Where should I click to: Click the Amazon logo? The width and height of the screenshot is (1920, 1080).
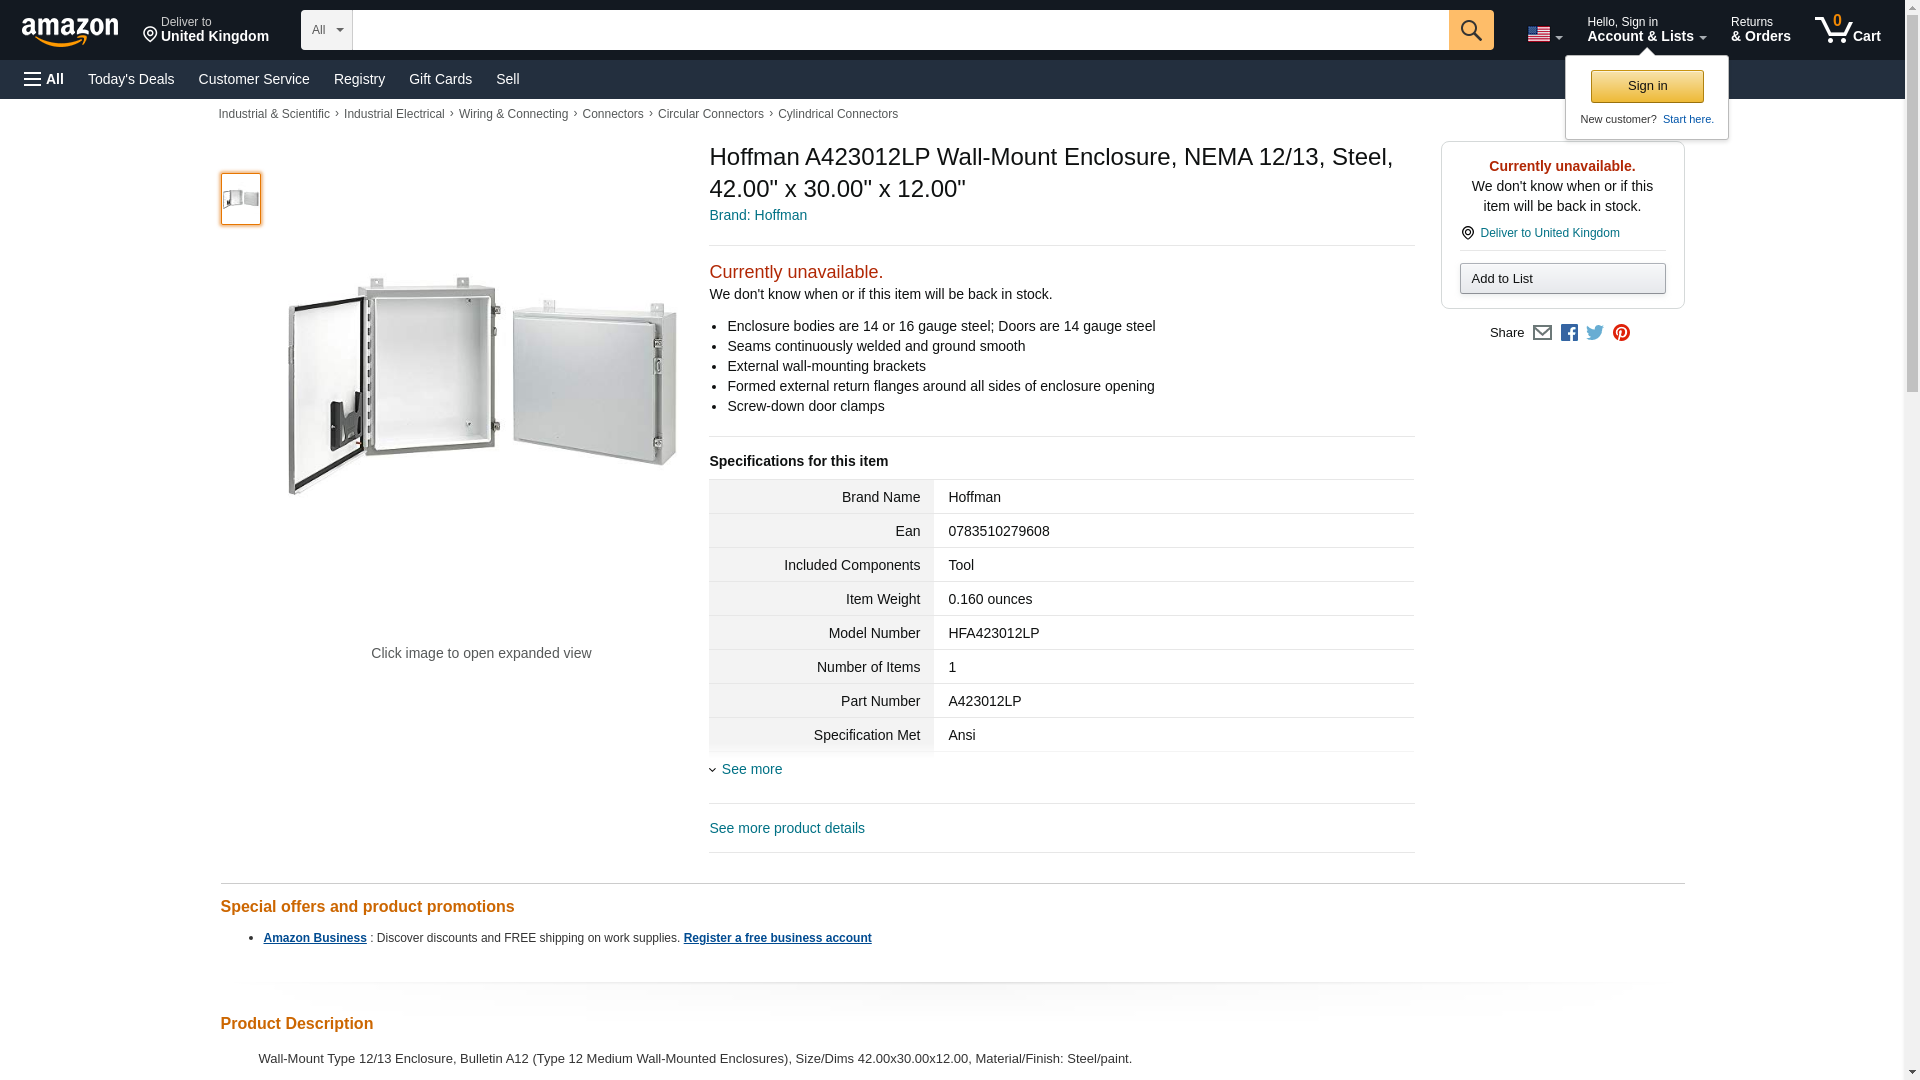70,31
